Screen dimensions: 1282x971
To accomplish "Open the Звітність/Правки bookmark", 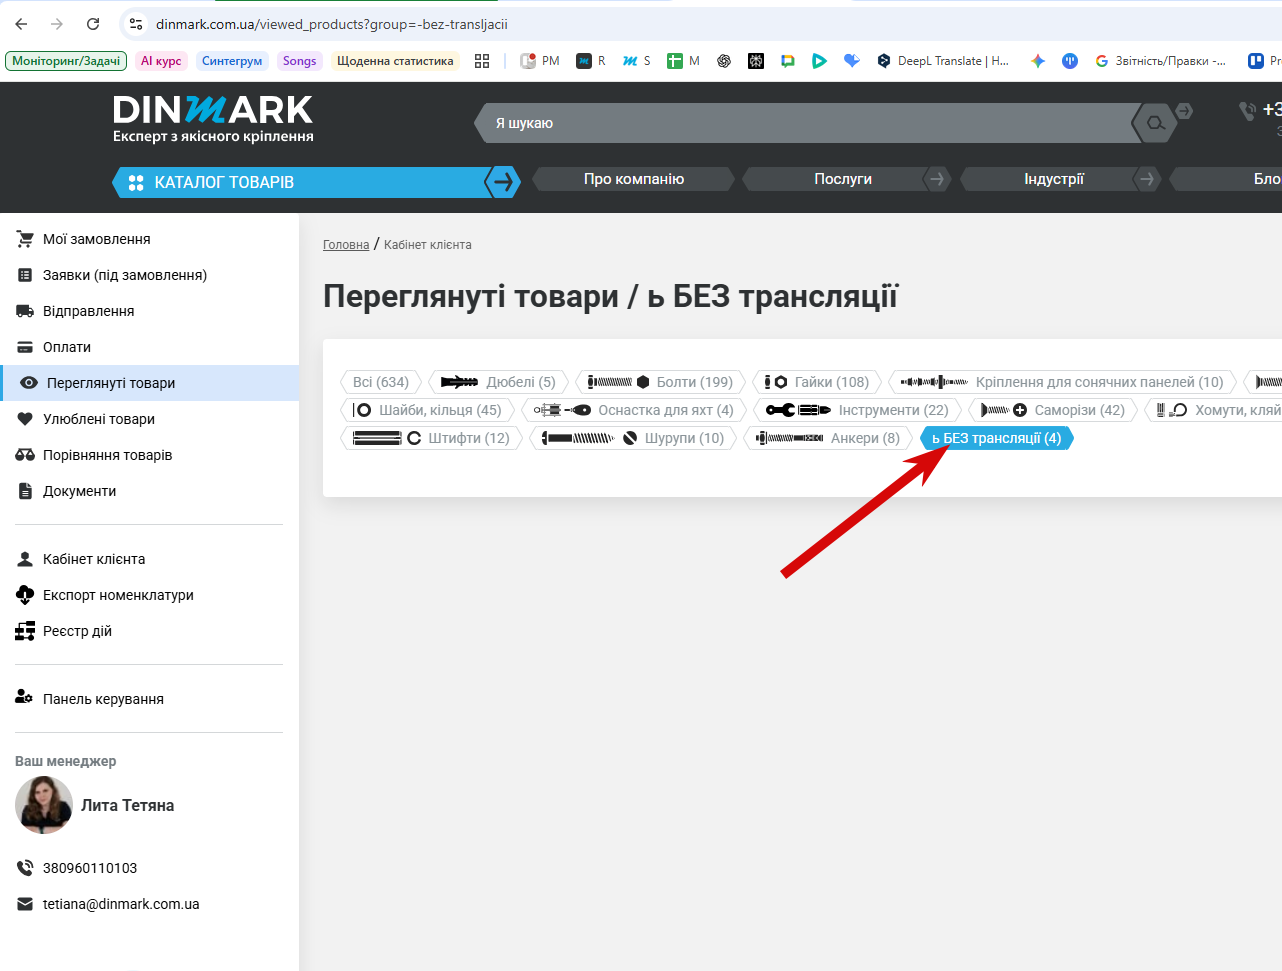I will click(x=1161, y=61).
